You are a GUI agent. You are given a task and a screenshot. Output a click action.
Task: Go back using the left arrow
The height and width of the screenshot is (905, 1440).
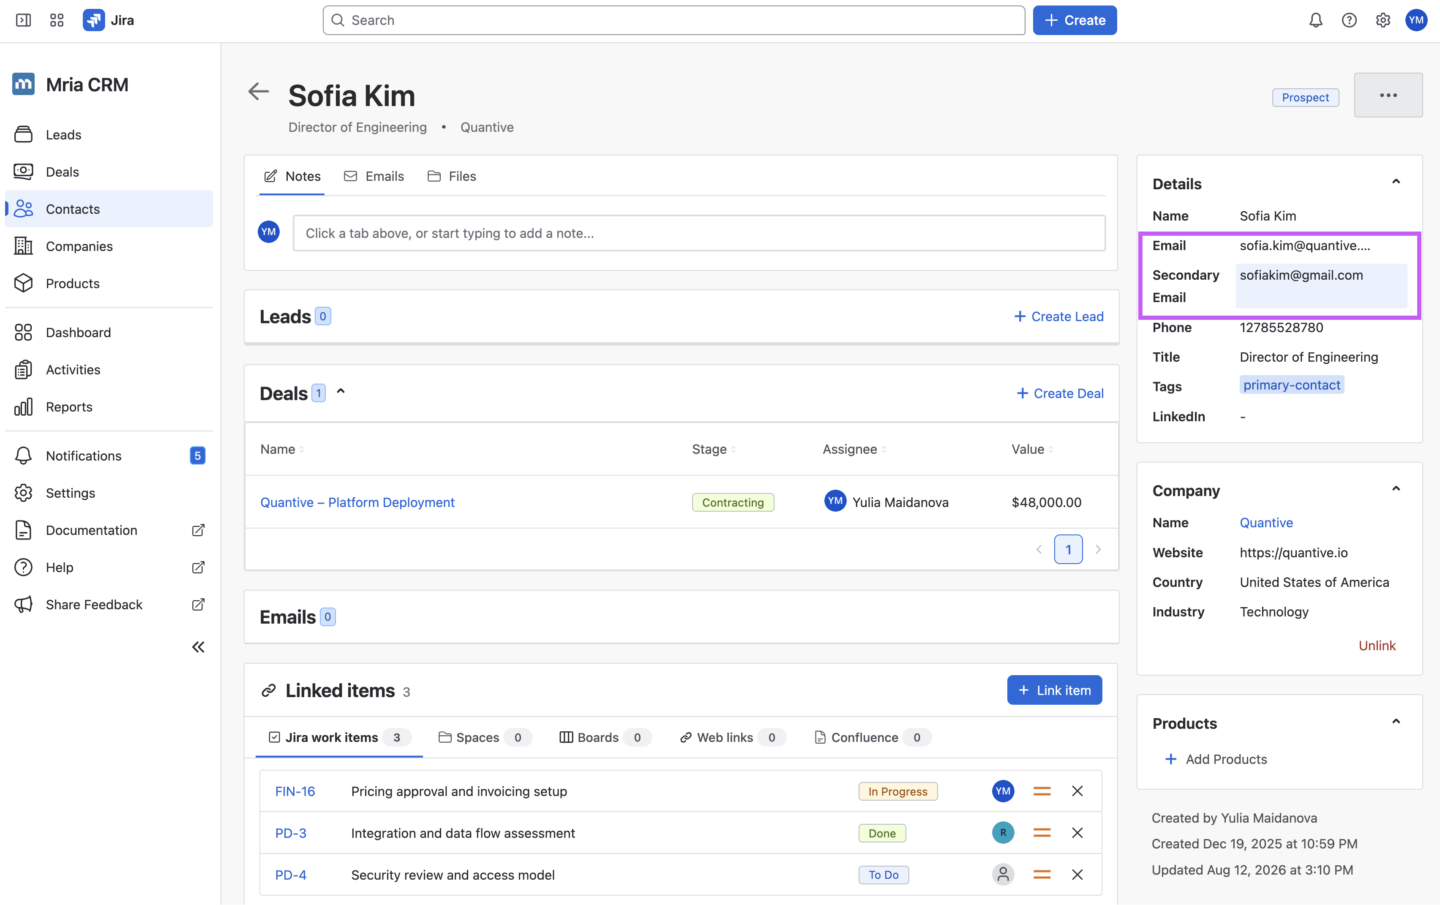click(x=259, y=92)
